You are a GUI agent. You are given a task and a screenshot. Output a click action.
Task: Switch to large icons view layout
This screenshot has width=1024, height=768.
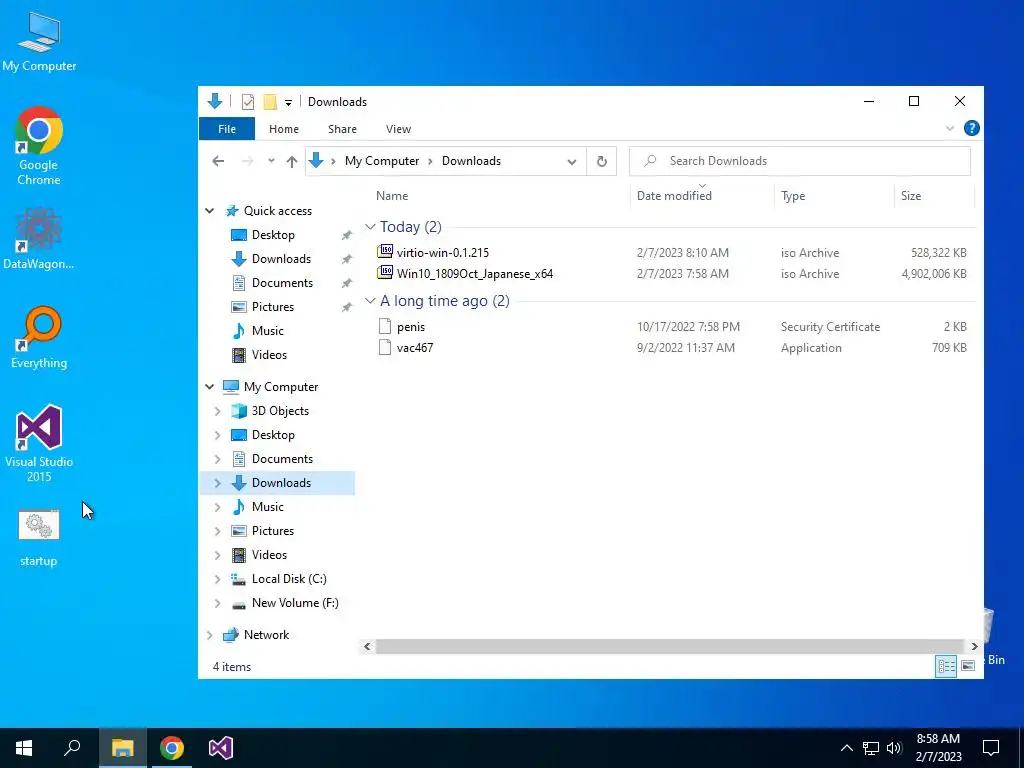[x=968, y=666]
